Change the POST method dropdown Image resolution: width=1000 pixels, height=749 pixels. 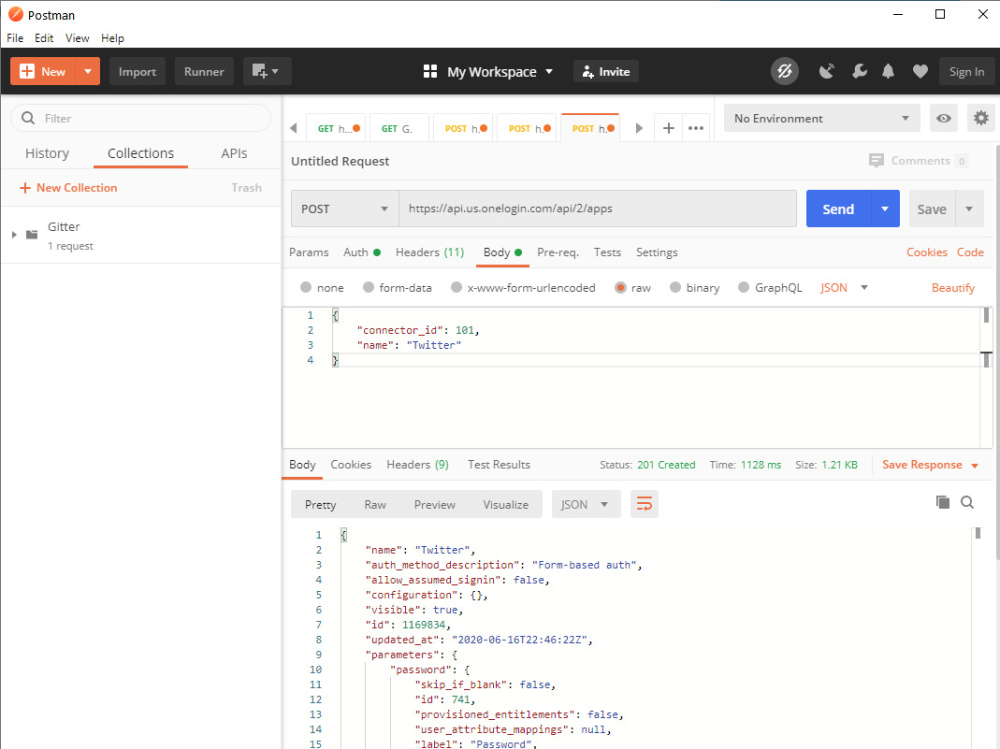pos(345,209)
